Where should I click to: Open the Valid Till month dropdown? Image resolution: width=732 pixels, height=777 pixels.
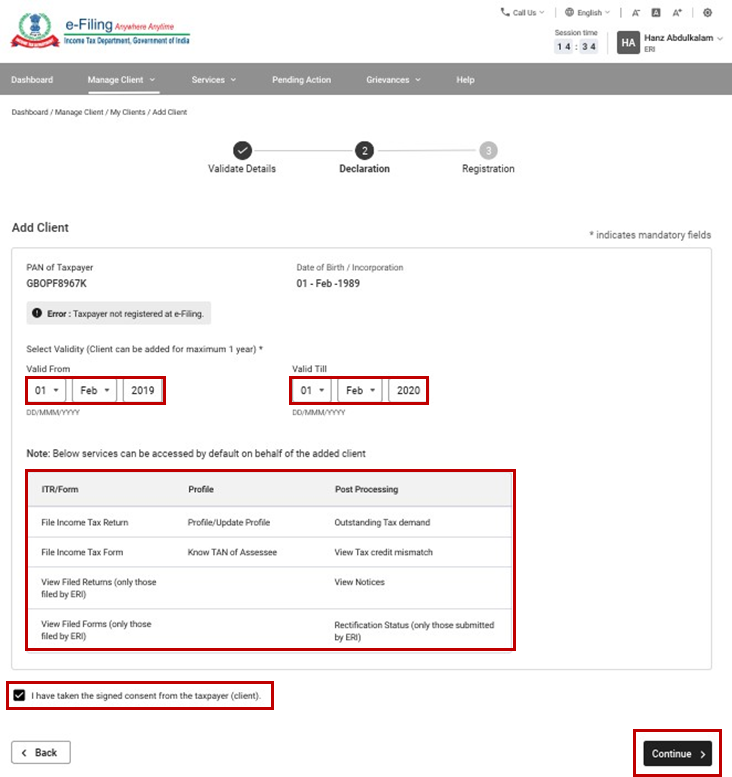[361, 390]
